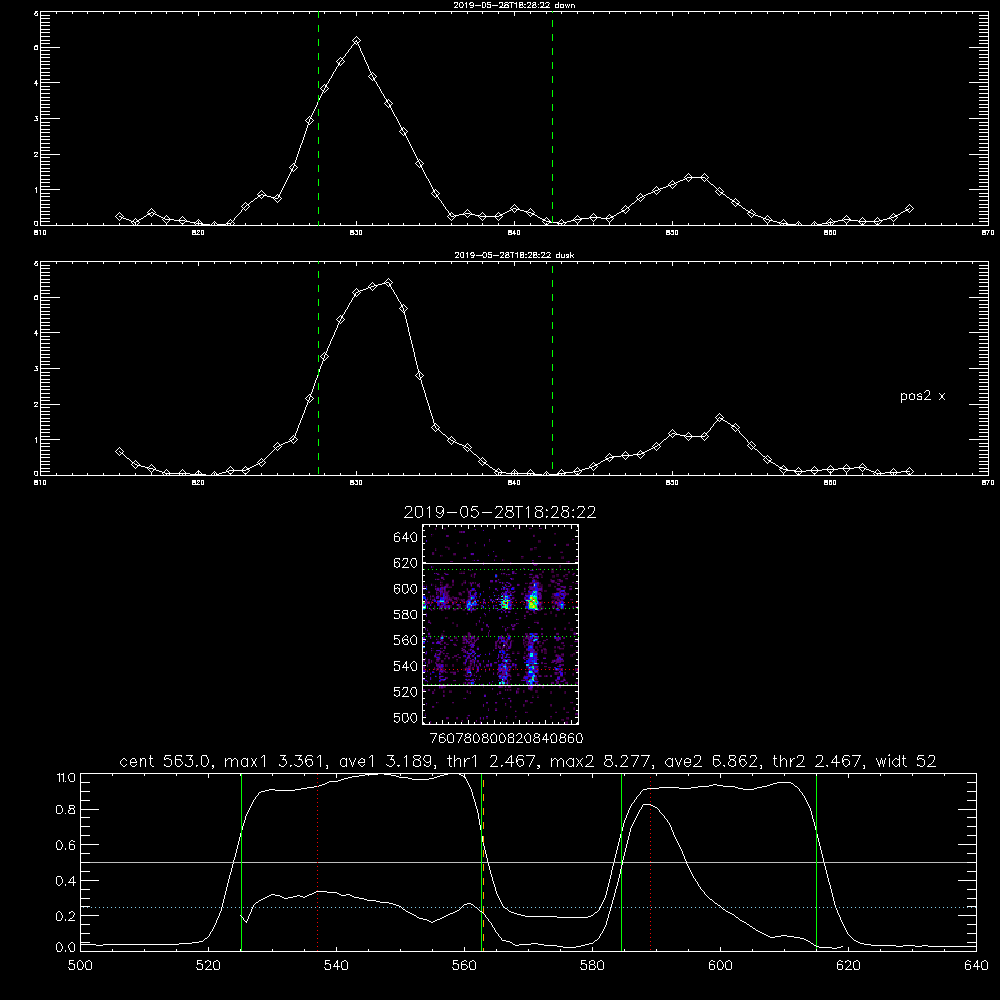Viewport: 1000px width, 1000px height.
Task: Click the '0.8' label on profile y-axis
Action: coord(66,809)
